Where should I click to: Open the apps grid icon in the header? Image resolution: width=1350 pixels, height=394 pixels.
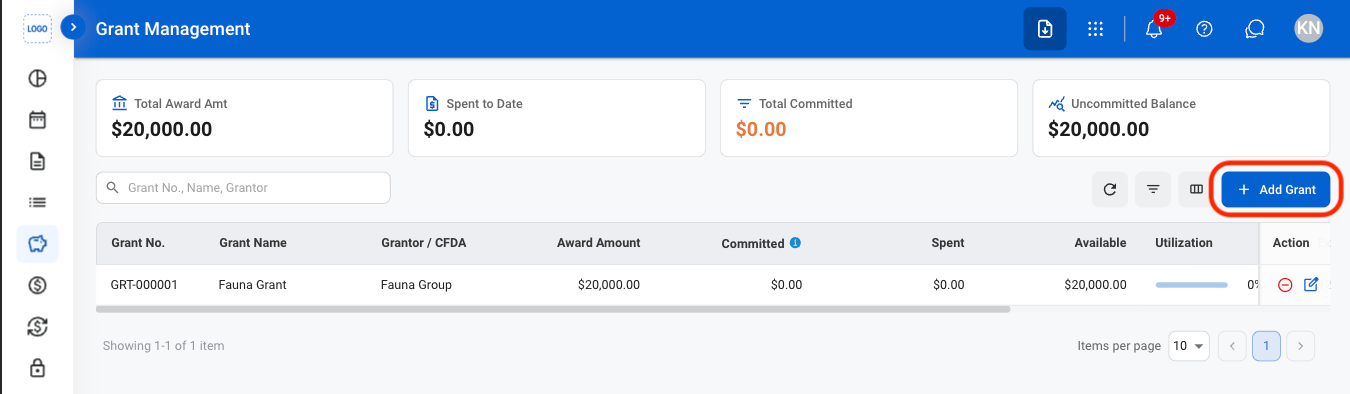1095,29
